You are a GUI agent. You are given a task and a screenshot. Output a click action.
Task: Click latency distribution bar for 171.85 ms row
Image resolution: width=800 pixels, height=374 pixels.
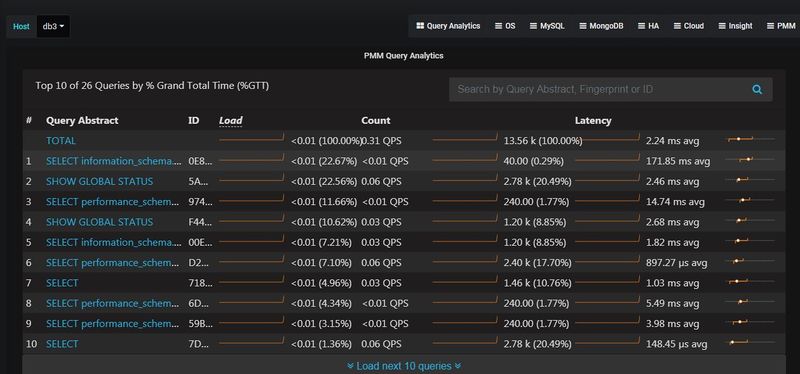(750, 159)
